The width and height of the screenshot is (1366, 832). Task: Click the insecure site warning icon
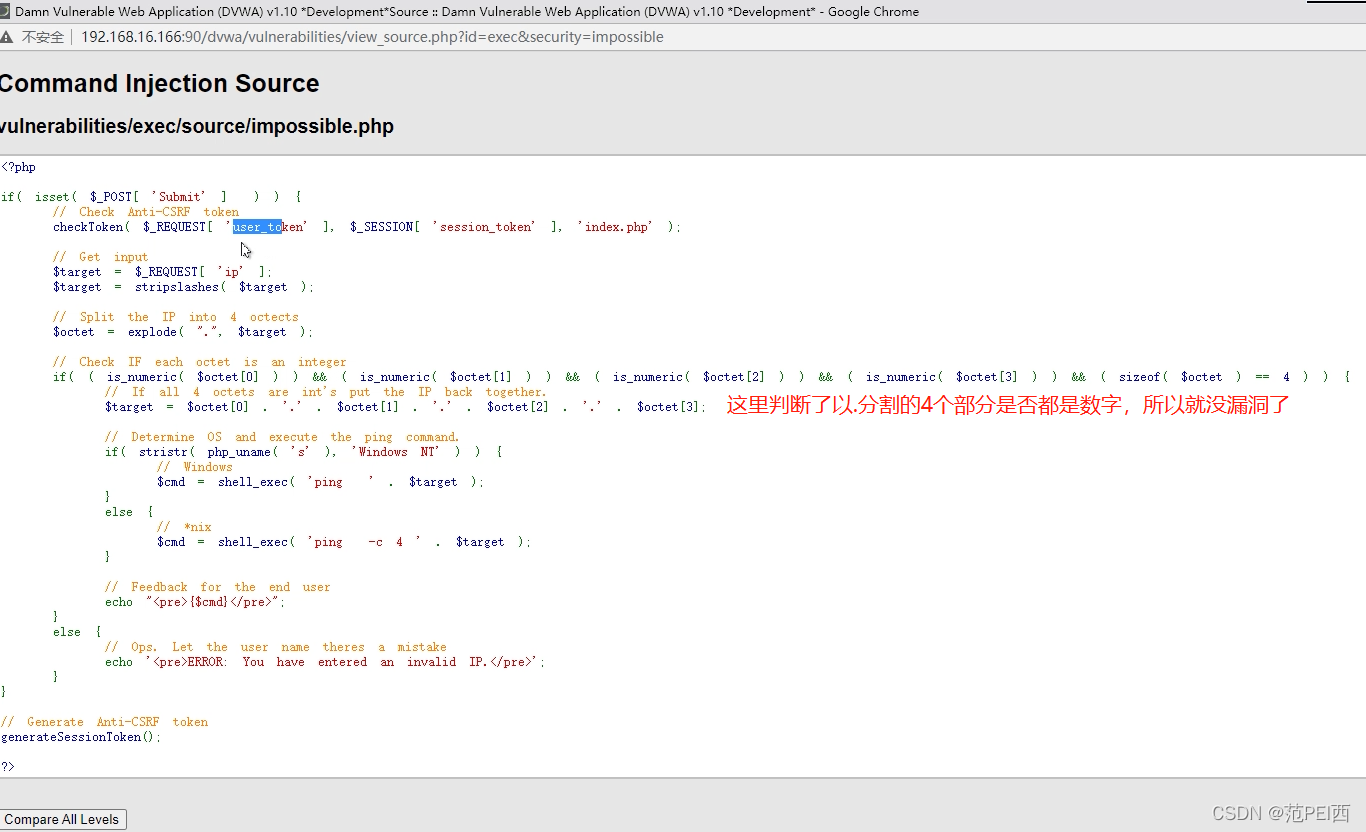click(6, 37)
